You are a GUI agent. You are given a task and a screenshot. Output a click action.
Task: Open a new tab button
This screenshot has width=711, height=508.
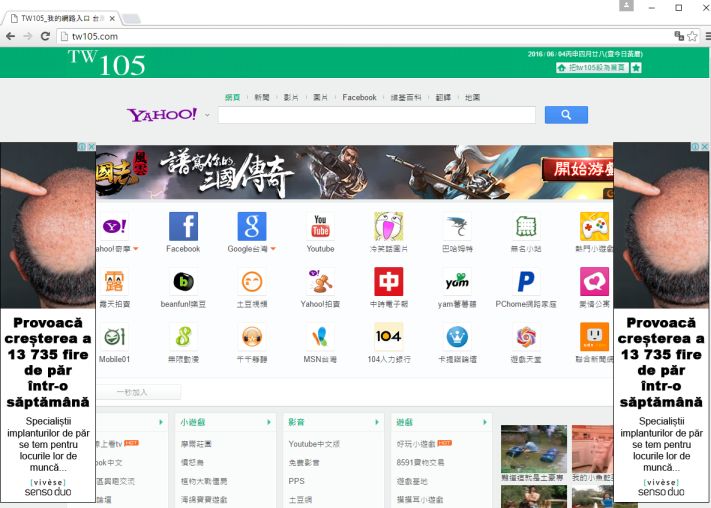tap(131, 19)
